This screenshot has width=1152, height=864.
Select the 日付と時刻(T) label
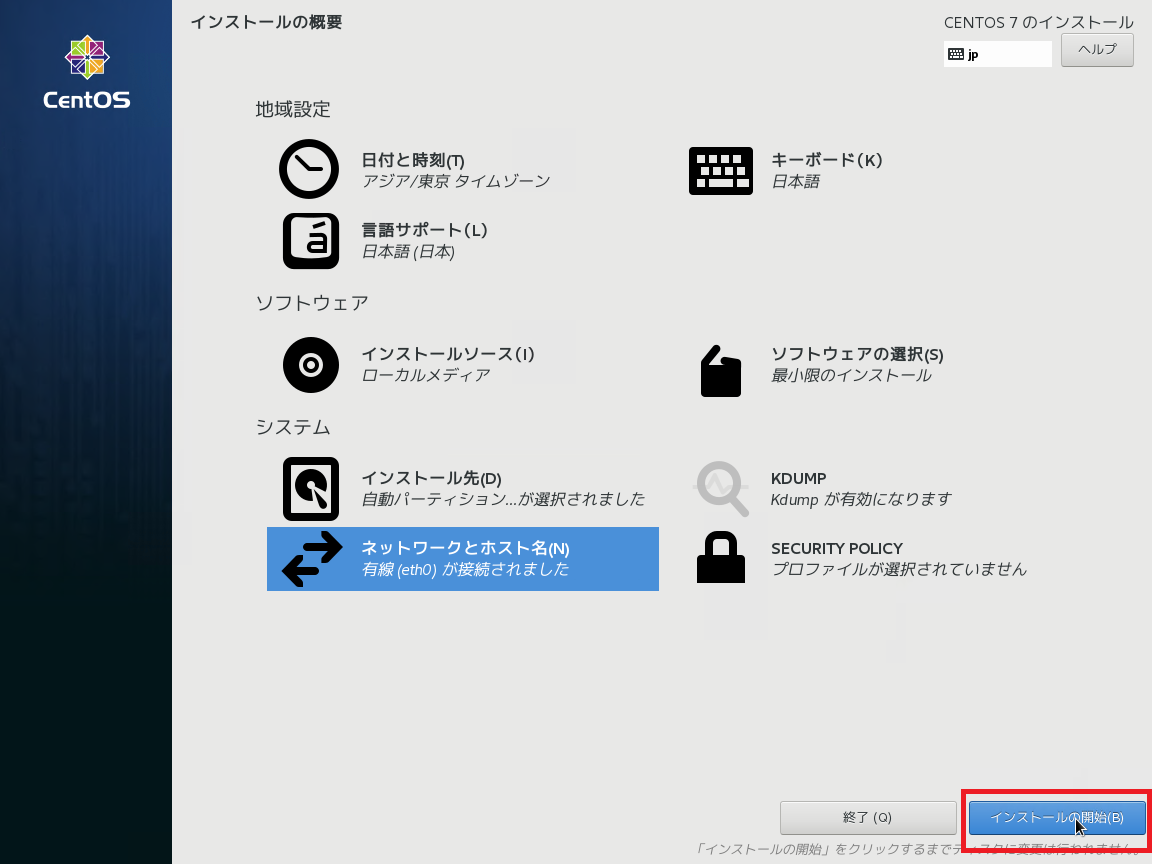413,160
